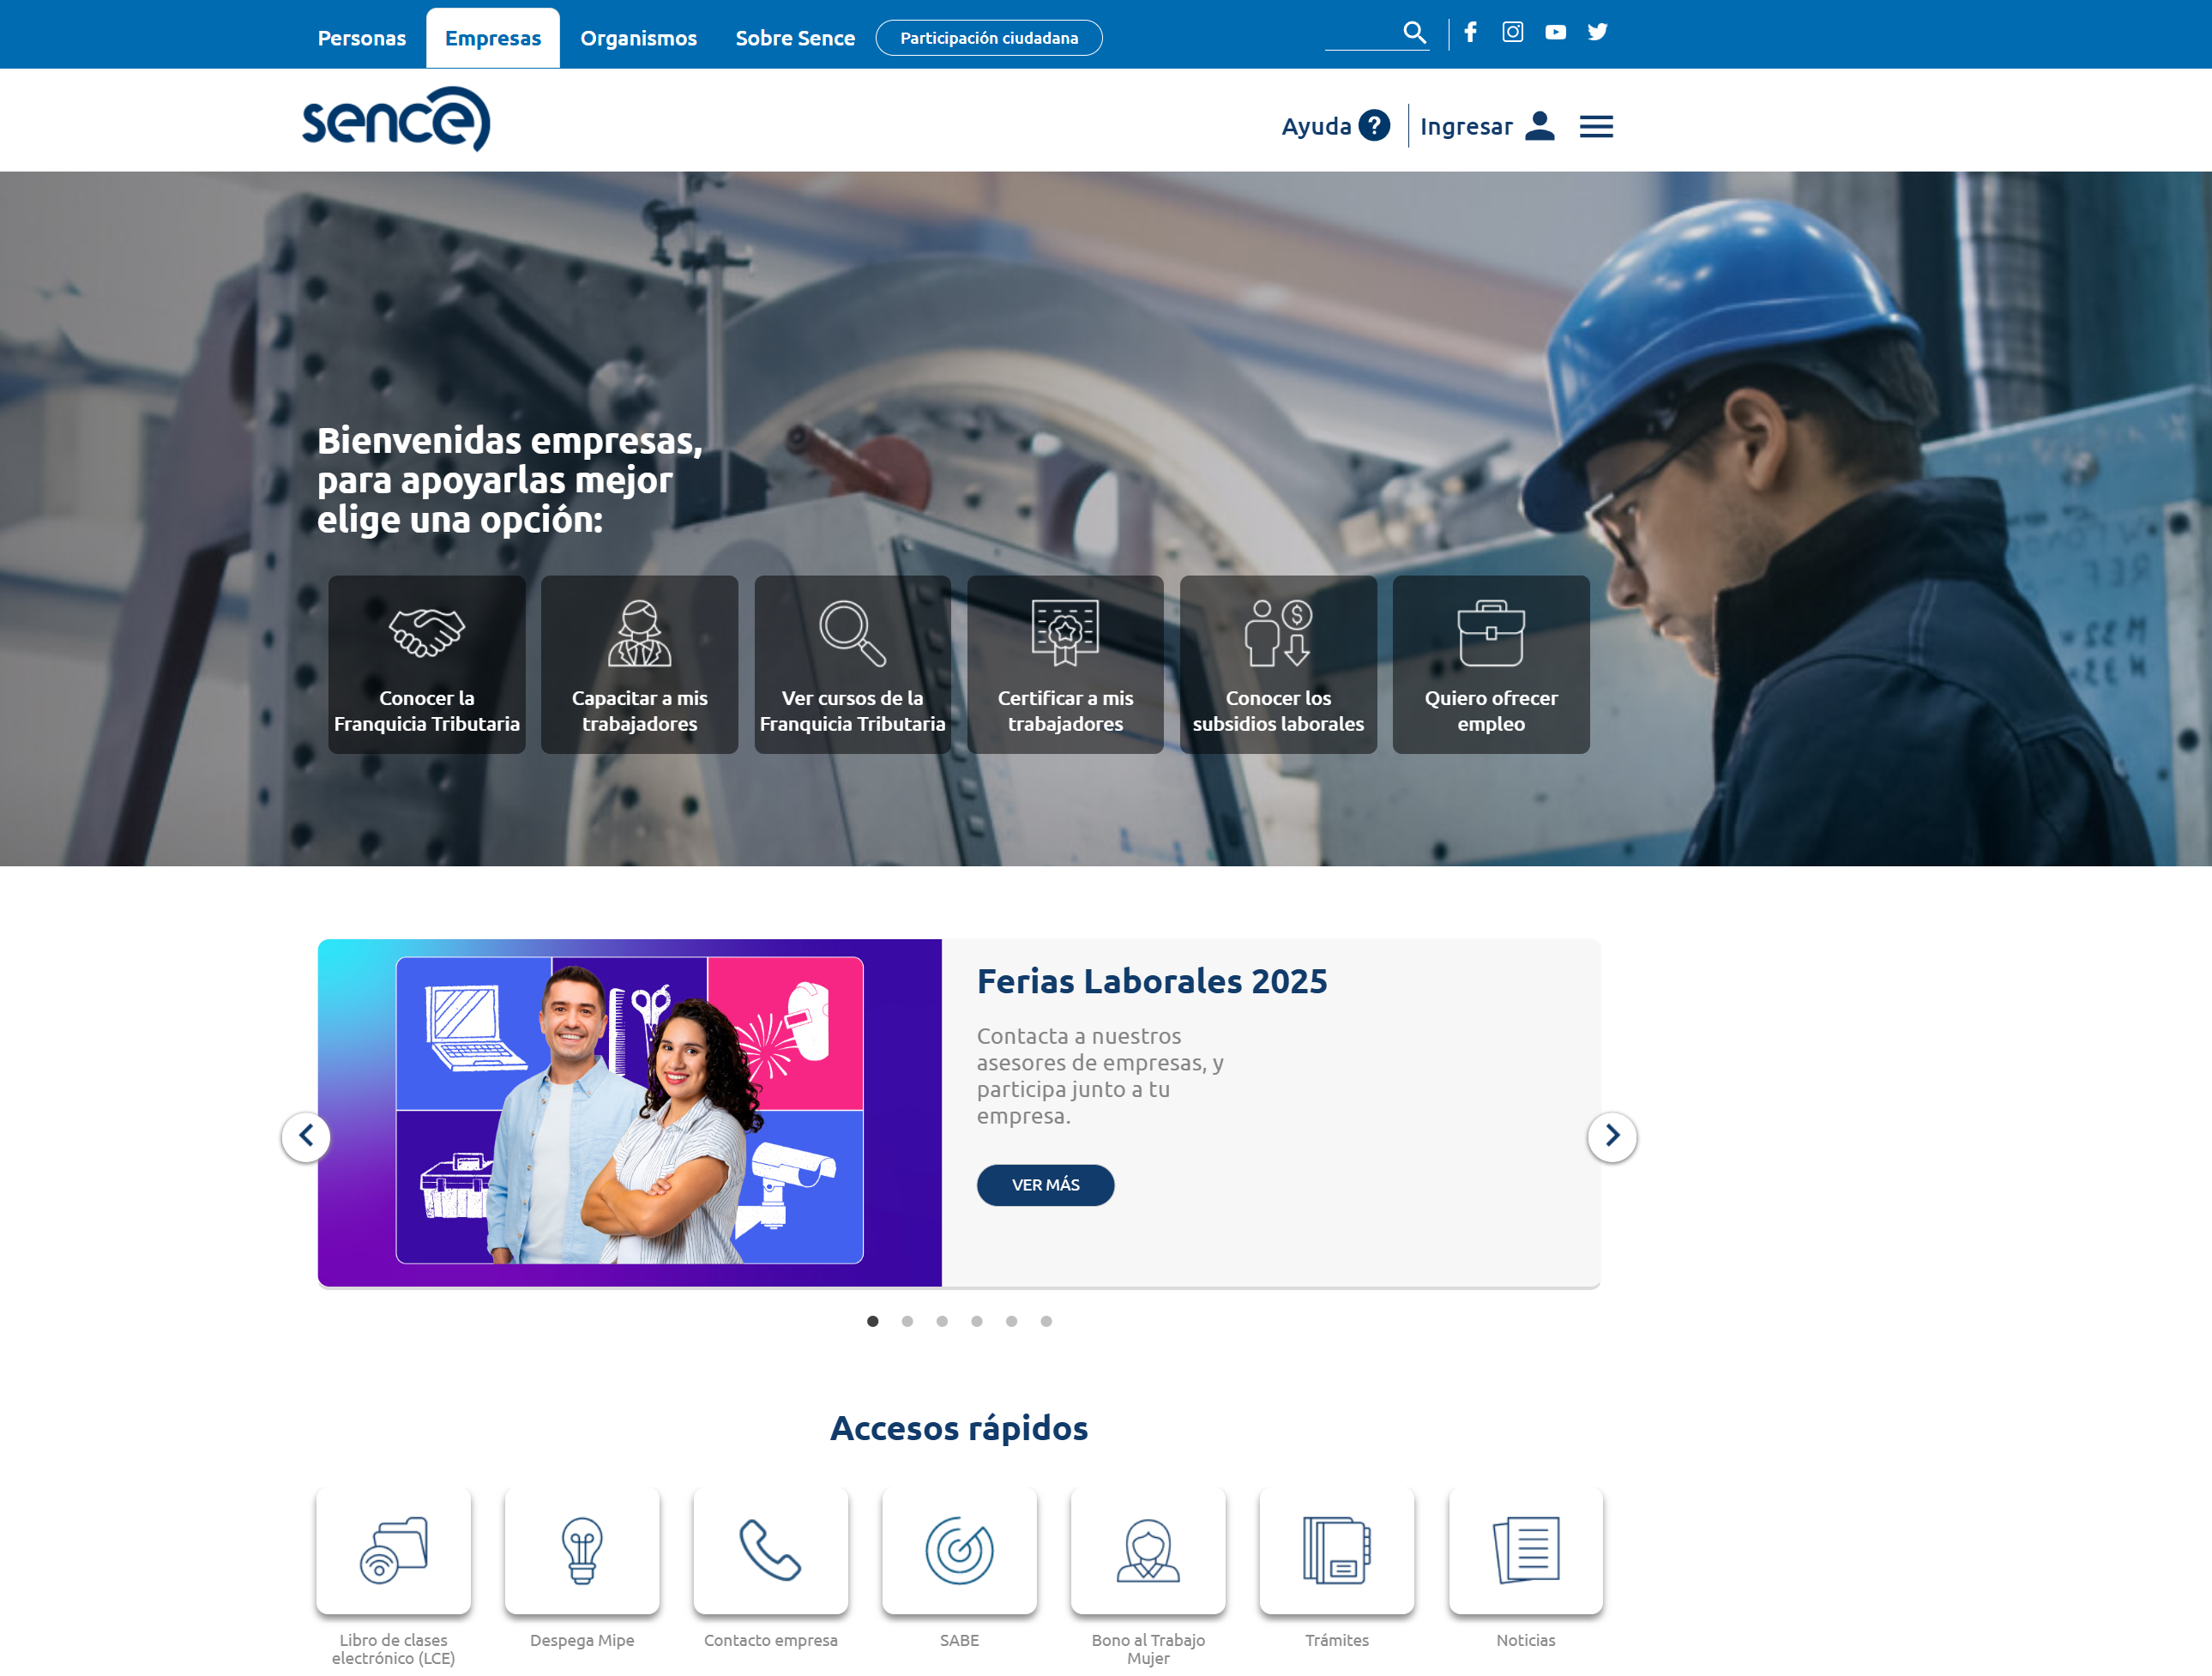Open Despega Mipe lightbulb shortcut
The height and width of the screenshot is (1676, 2212).
(x=581, y=1549)
